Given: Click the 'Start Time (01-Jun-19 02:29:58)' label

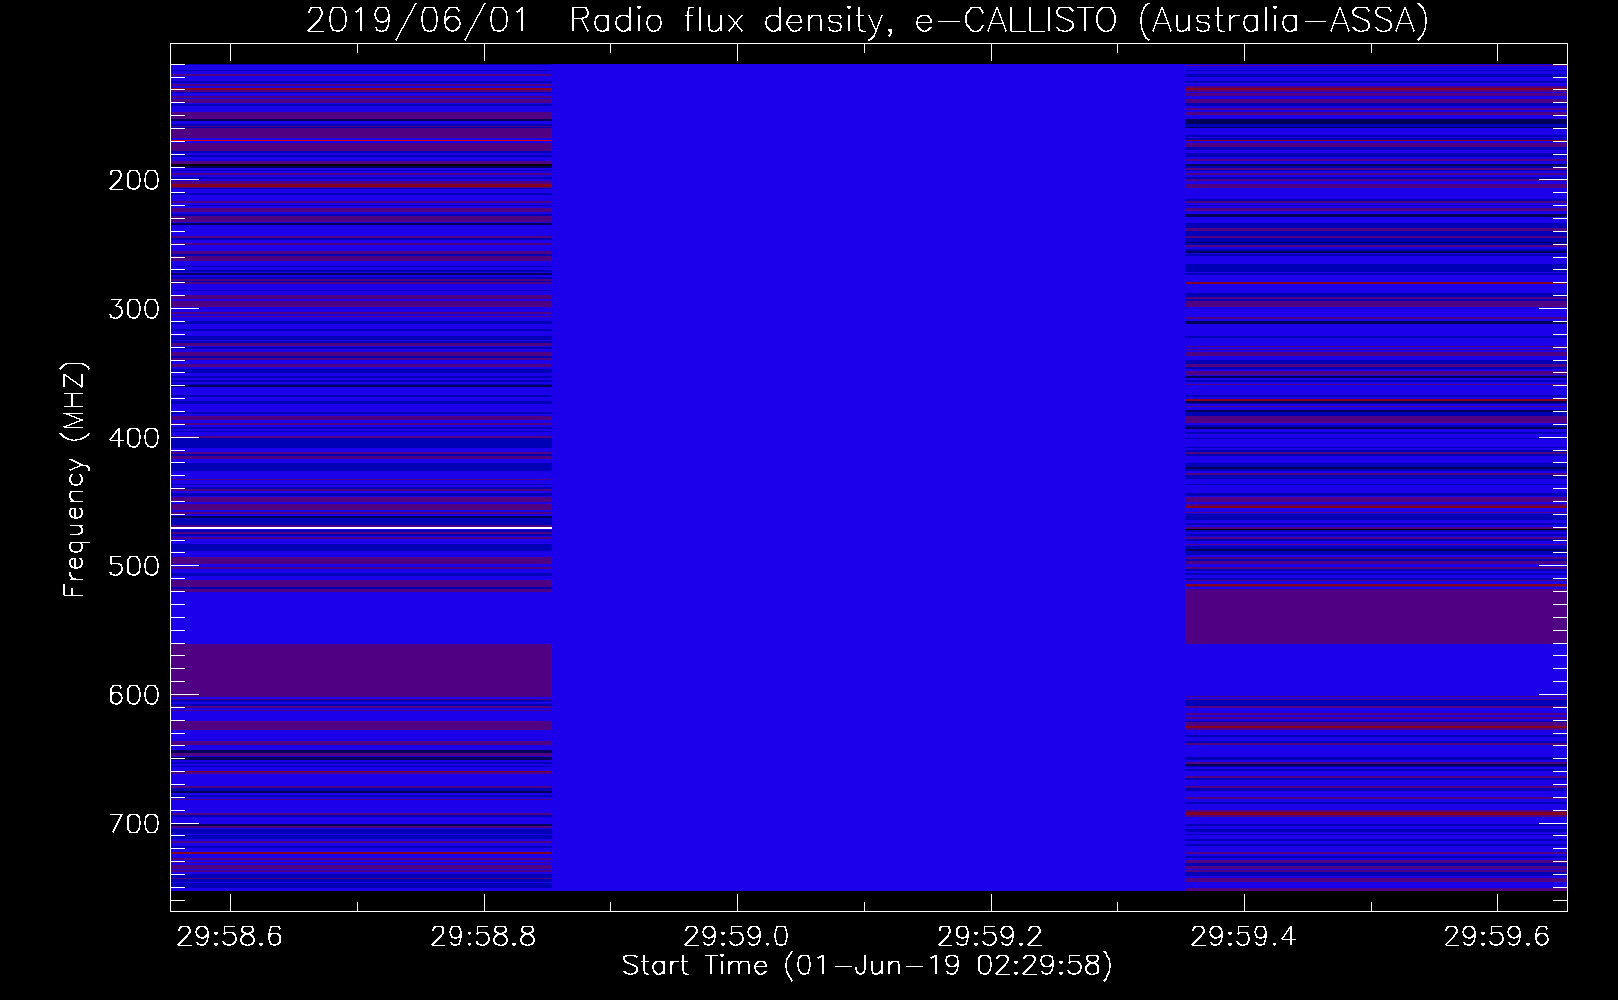Looking at the screenshot, I should coord(867,966).
